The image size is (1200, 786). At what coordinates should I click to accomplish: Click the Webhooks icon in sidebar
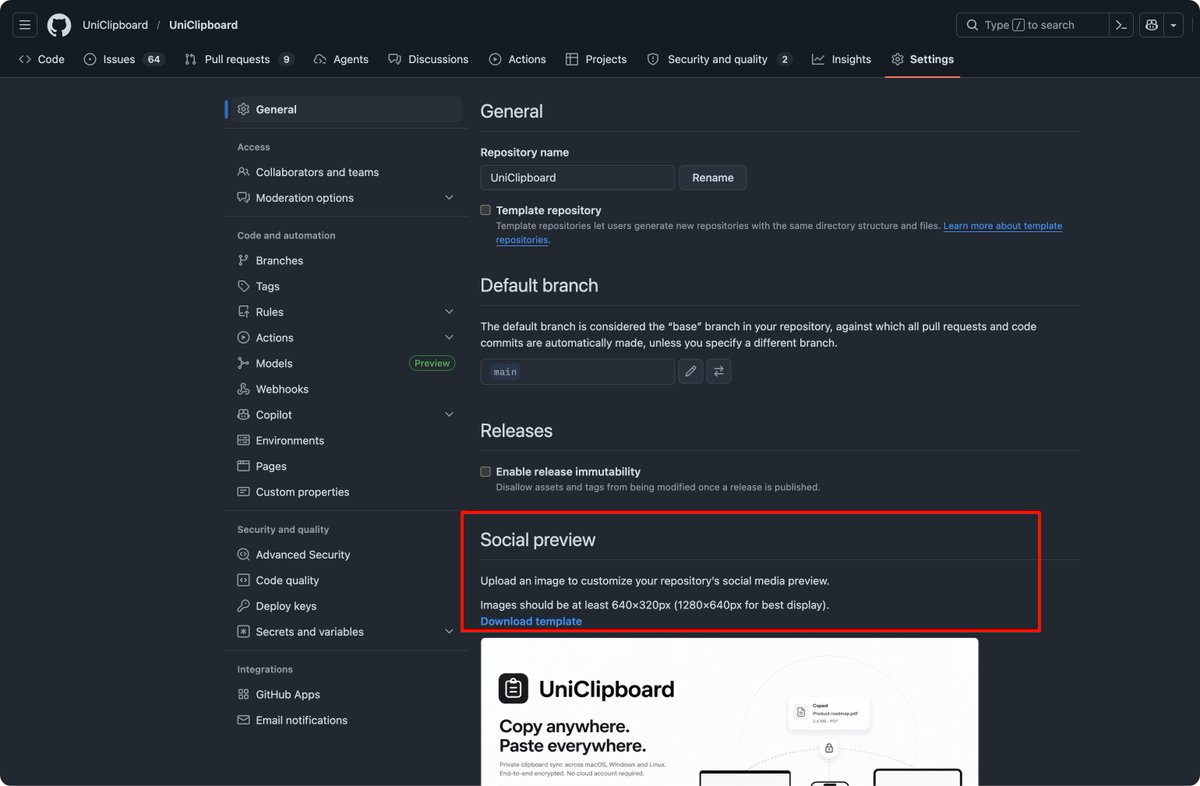point(243,389)
